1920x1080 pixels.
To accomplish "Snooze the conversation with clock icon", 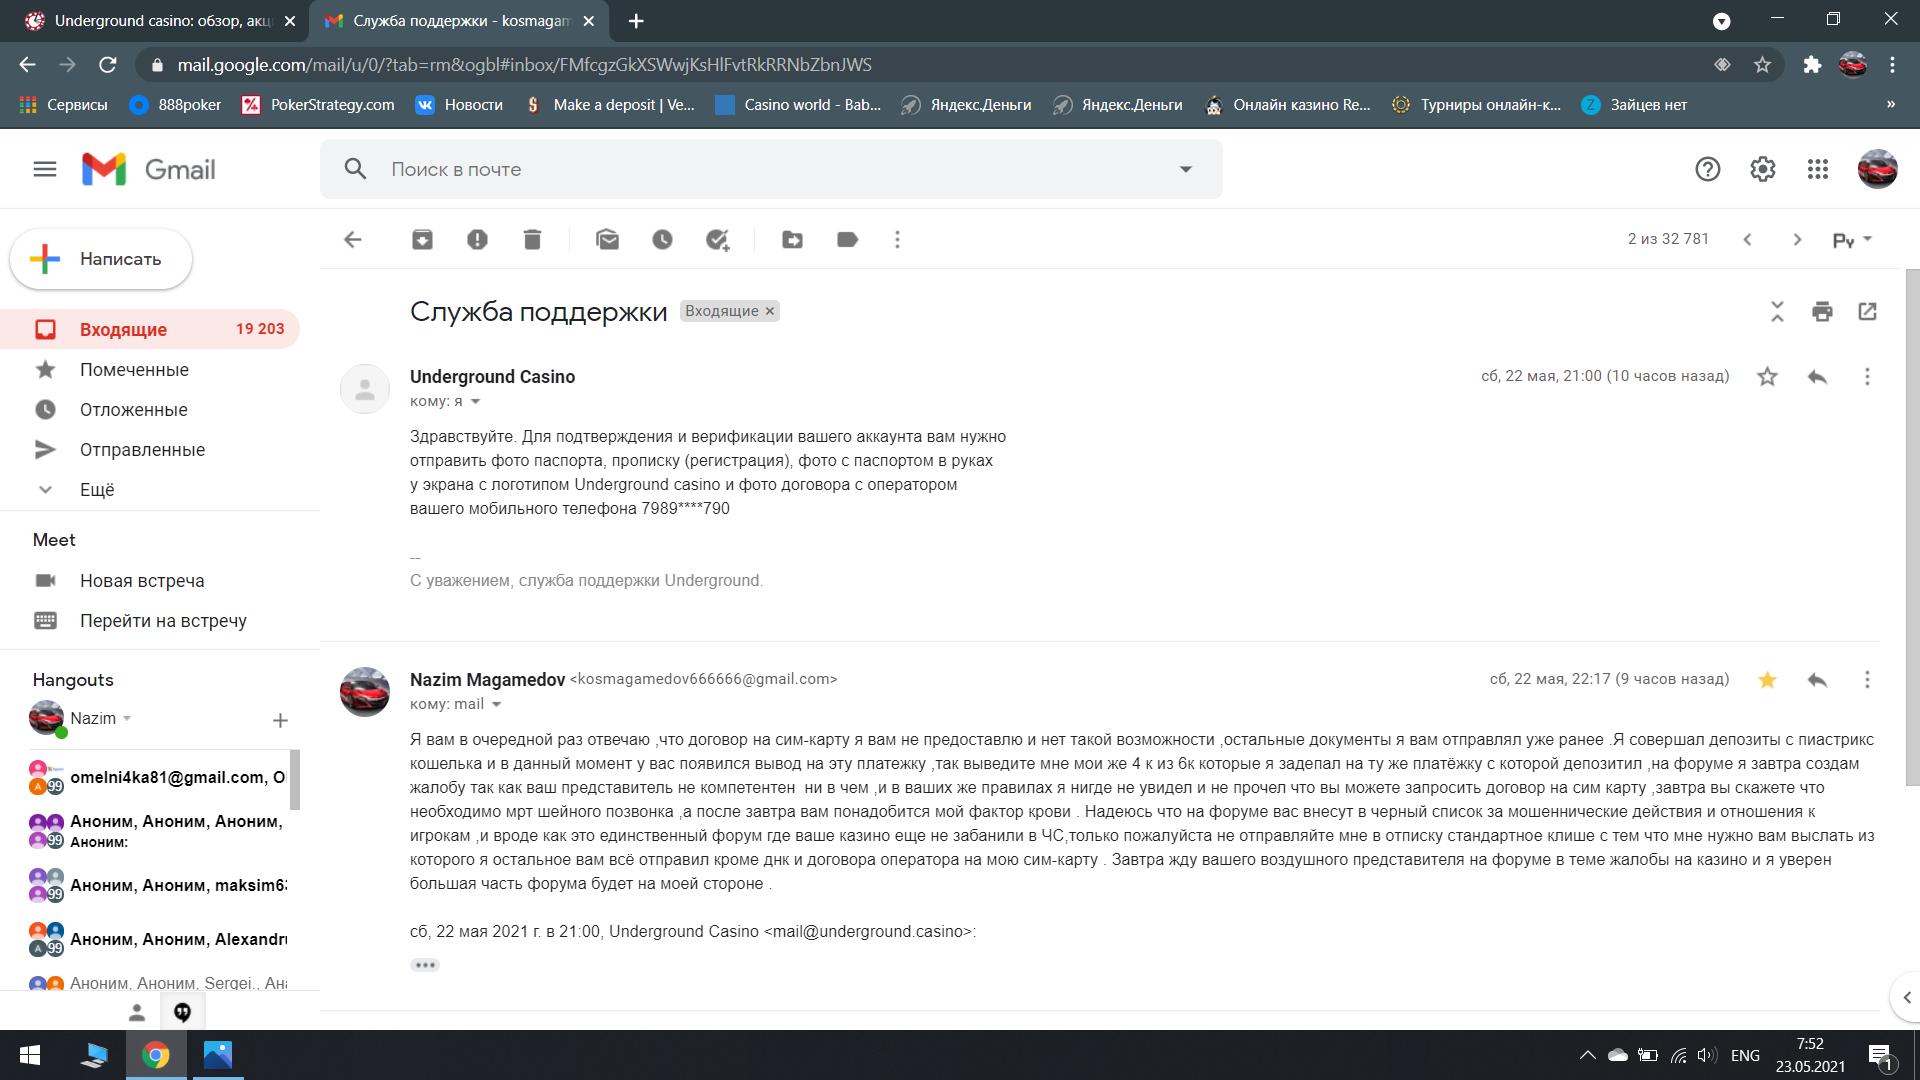I will 662,239.
